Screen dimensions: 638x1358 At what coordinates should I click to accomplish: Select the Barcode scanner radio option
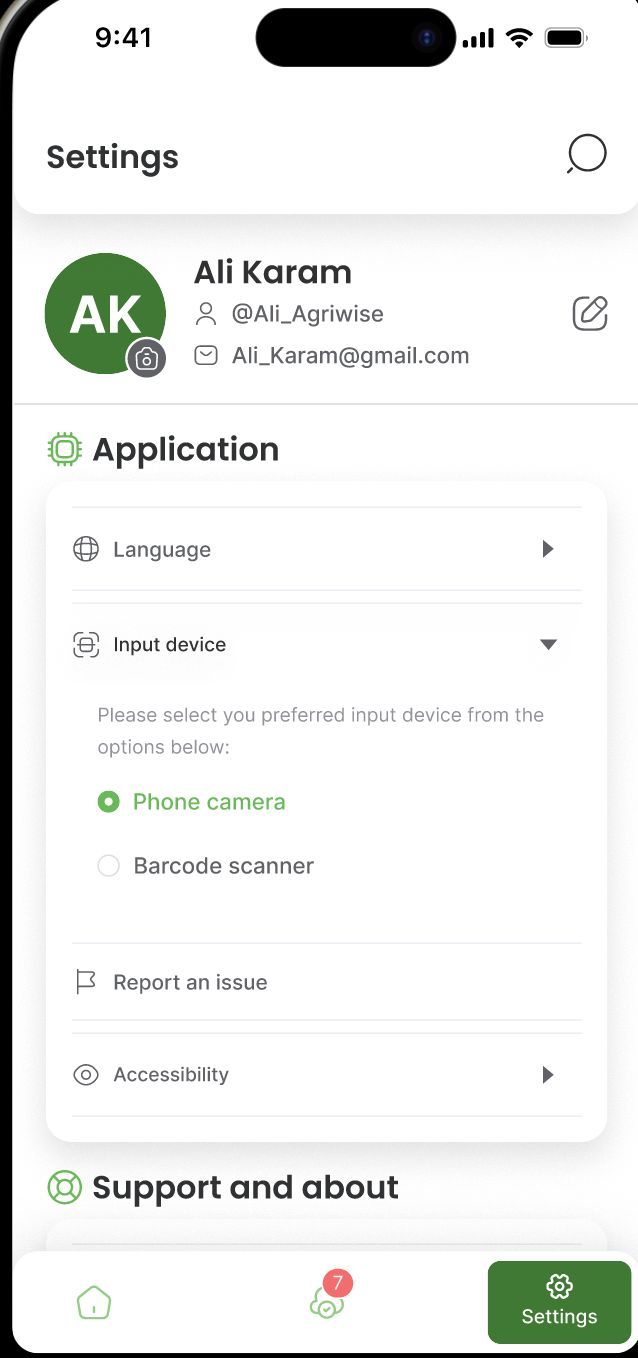pyautogui.click(x=108, y=866)
